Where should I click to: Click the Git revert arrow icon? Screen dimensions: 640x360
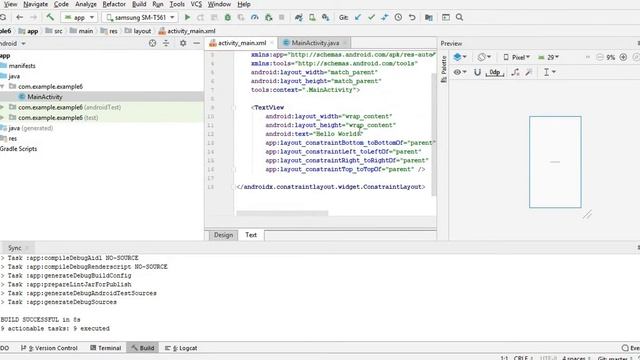tap(412, 17)
